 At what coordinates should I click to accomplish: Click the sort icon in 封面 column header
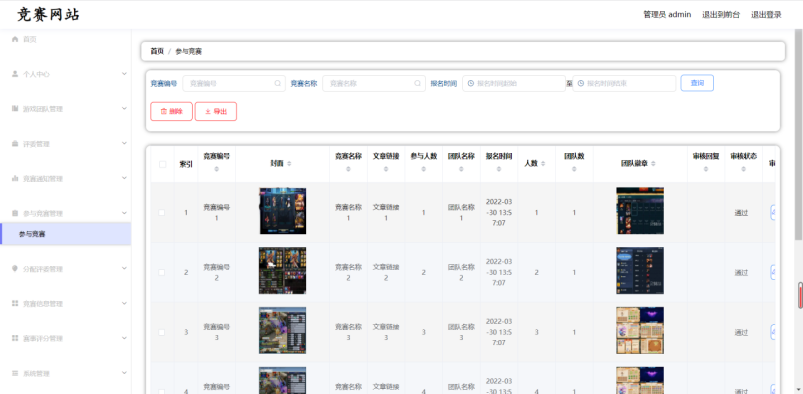coord(289,164)
